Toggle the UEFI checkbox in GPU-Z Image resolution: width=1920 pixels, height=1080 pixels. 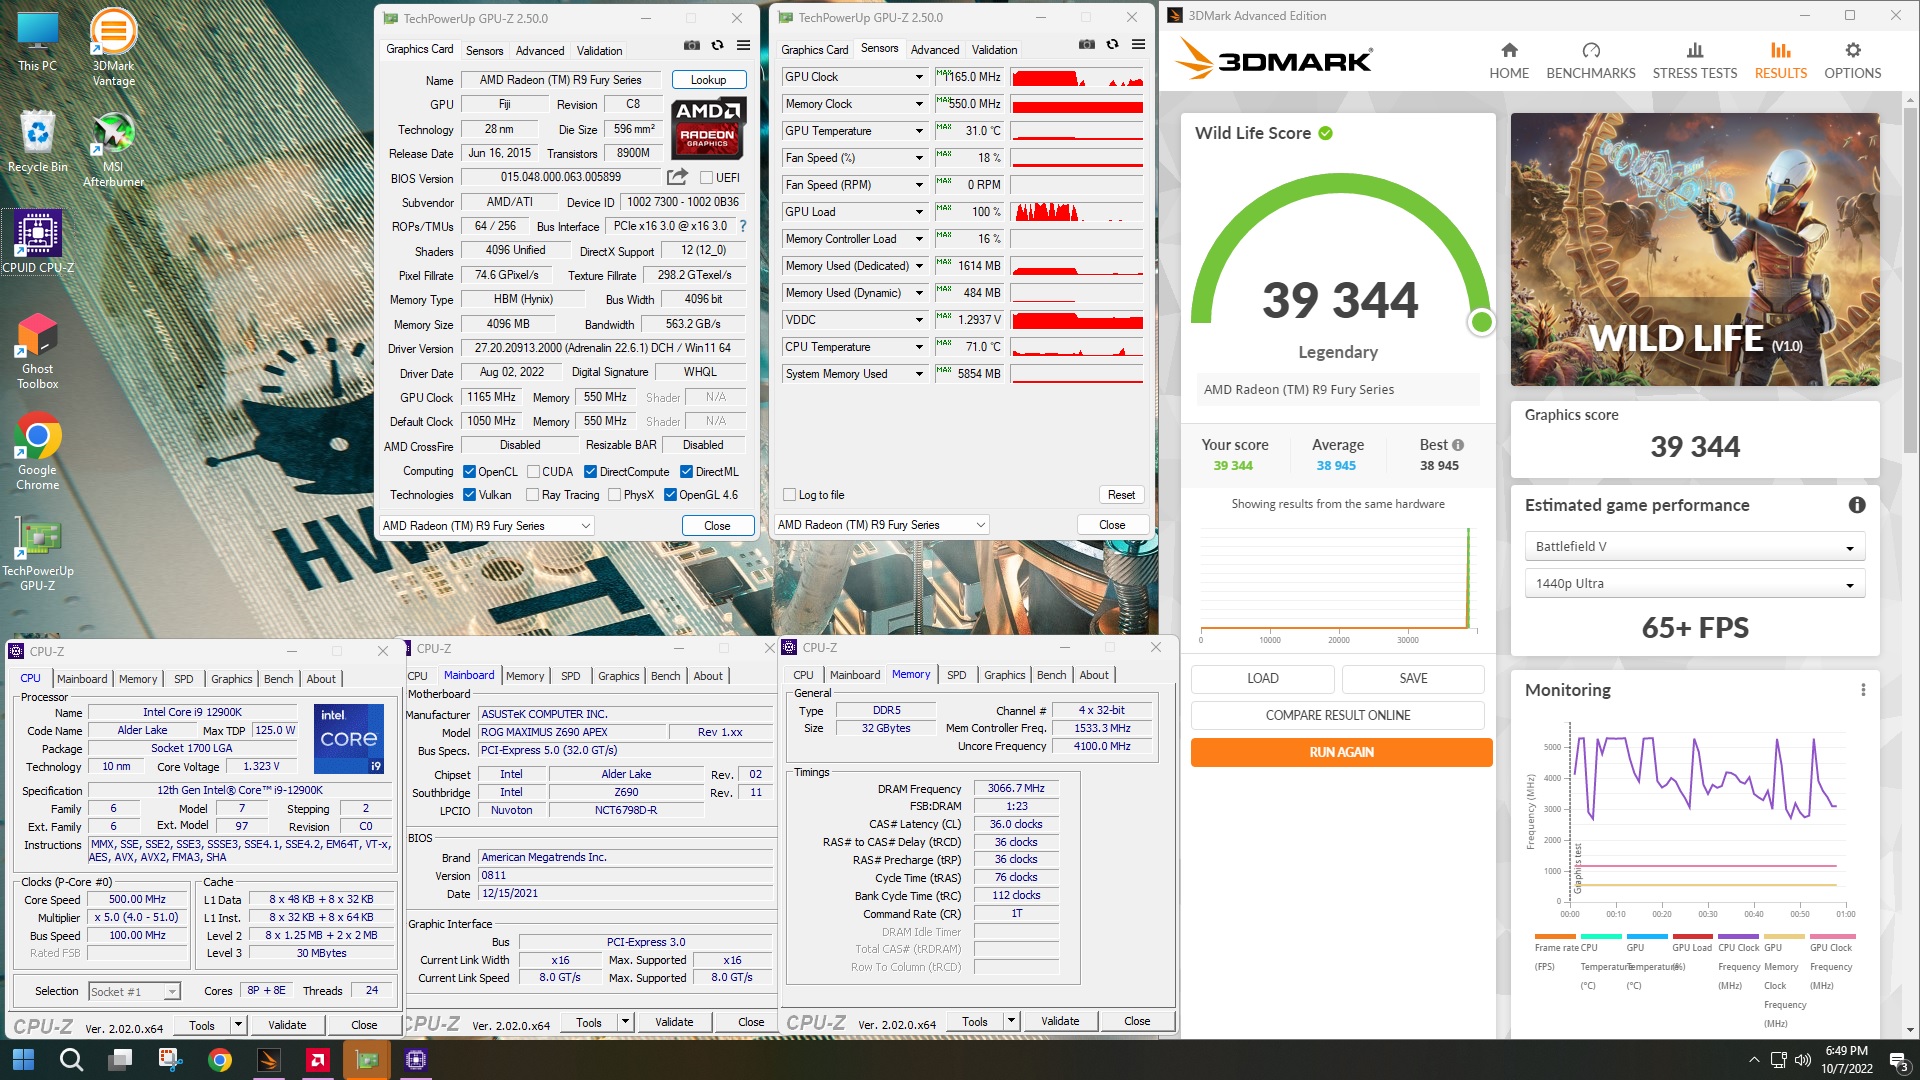point(706,178)
